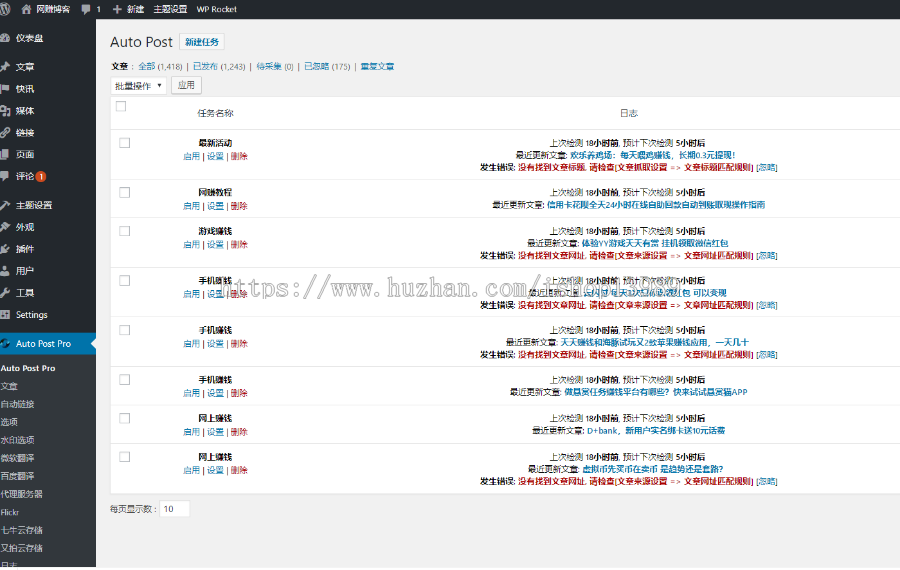Check the box for the 最新活动 task
Viewport: 900px width, 570px height.
(x=125, y=143)
